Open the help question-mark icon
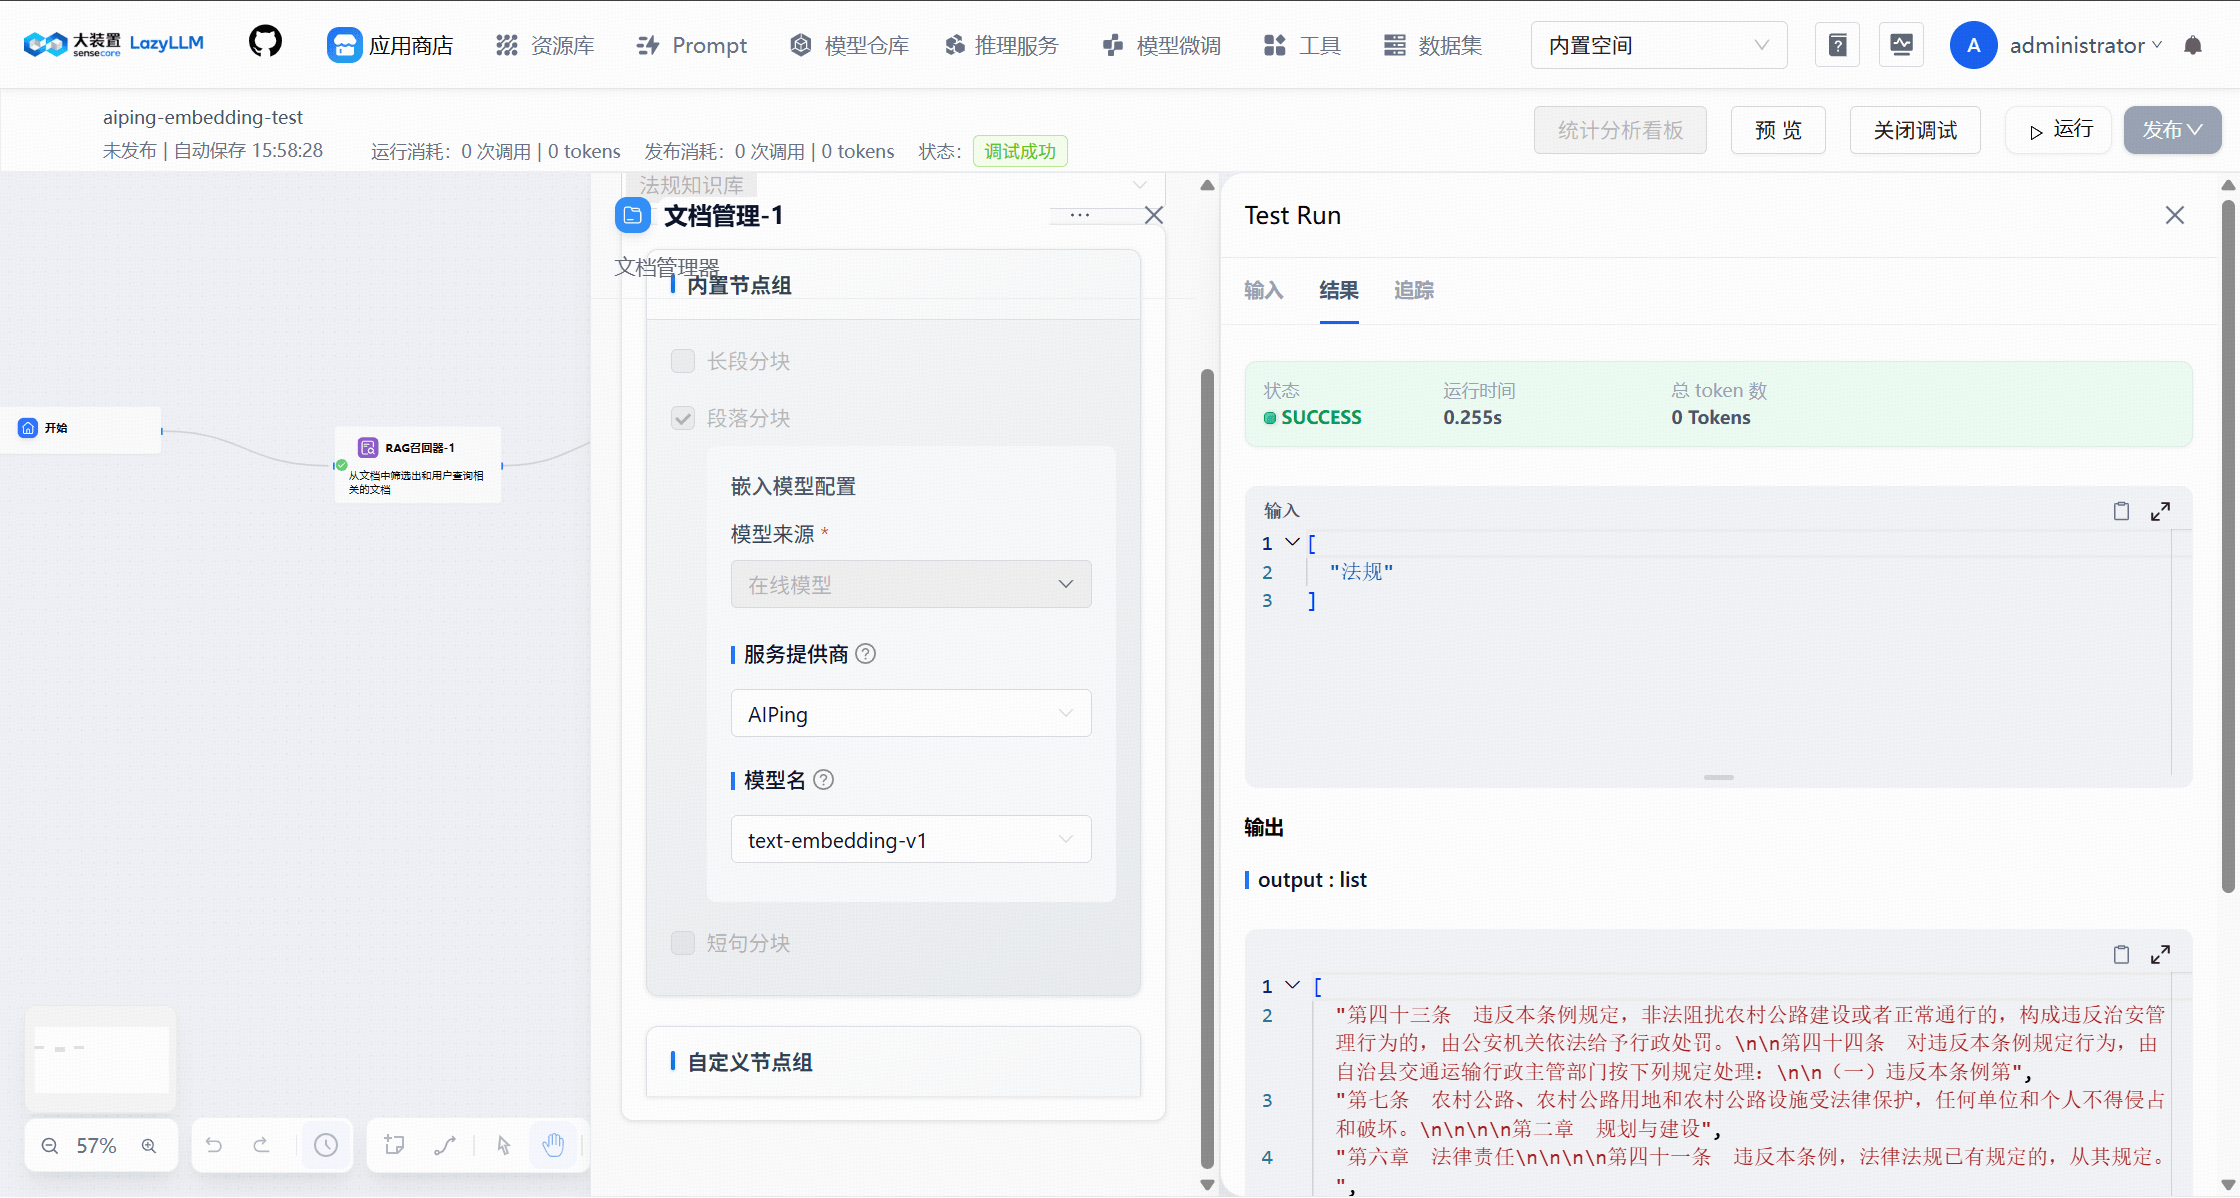2240x1198 pixels. (1837, 44)
